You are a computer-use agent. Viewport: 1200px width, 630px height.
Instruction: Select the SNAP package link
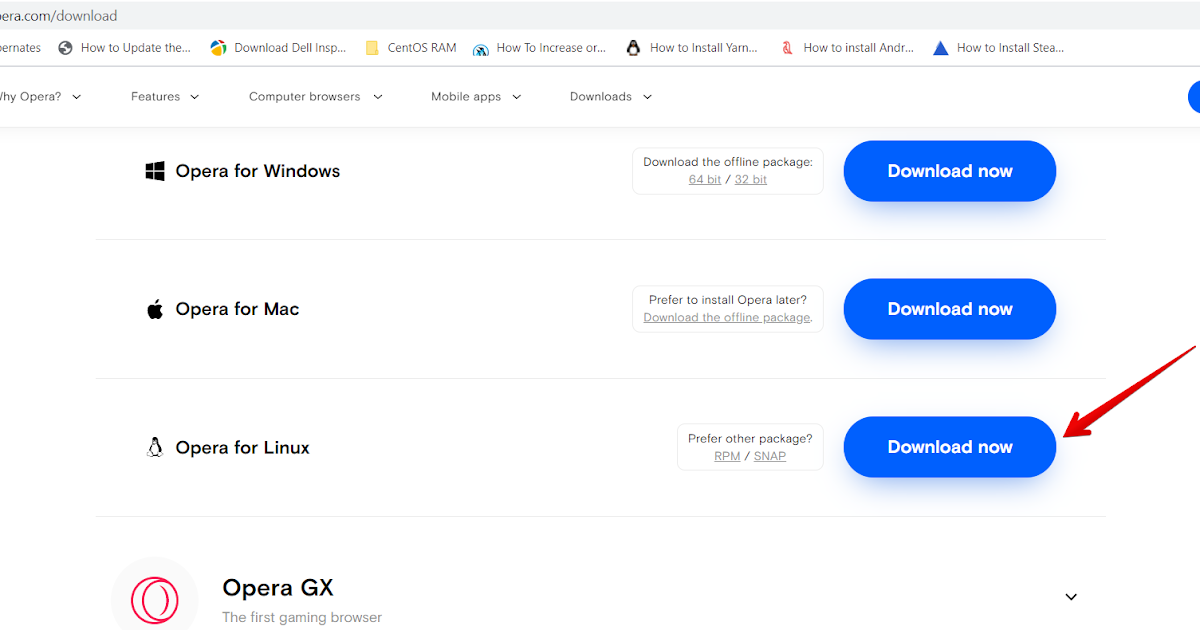click(x=770, y=456)
